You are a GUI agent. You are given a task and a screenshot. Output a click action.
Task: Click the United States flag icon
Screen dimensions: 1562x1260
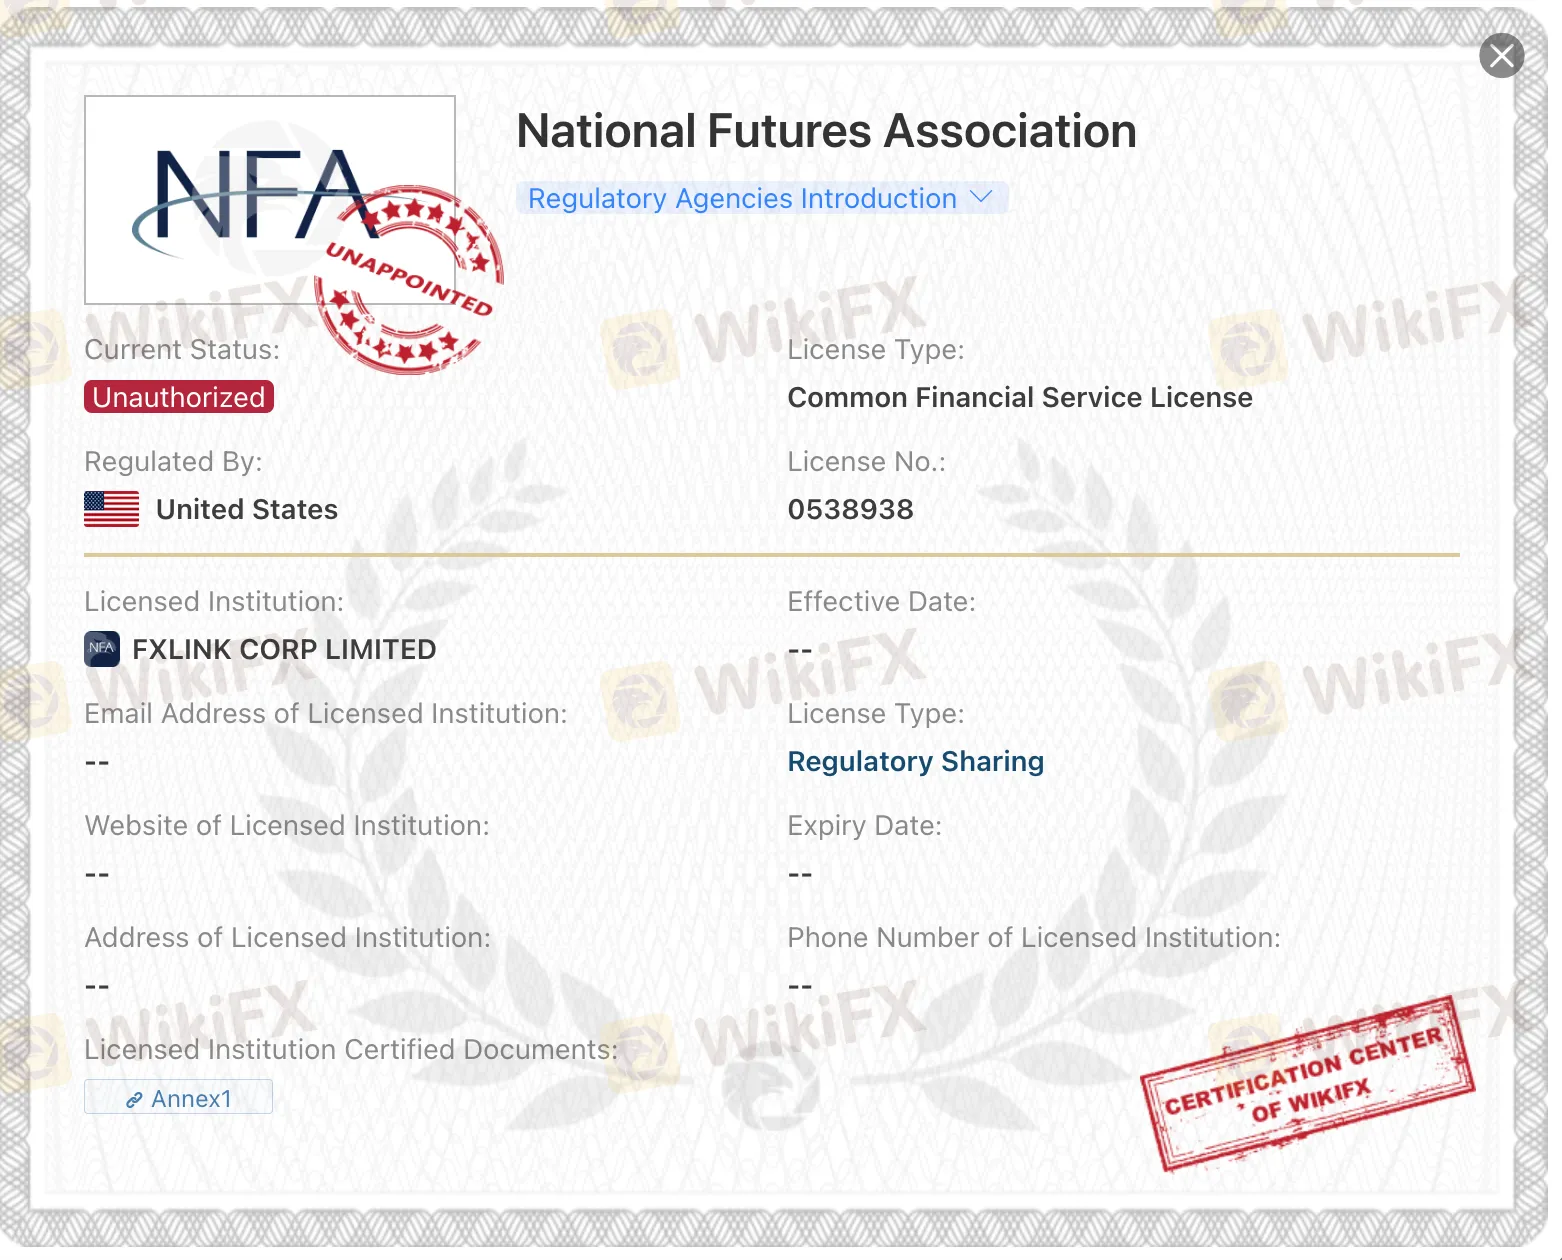tap(111, 510)
